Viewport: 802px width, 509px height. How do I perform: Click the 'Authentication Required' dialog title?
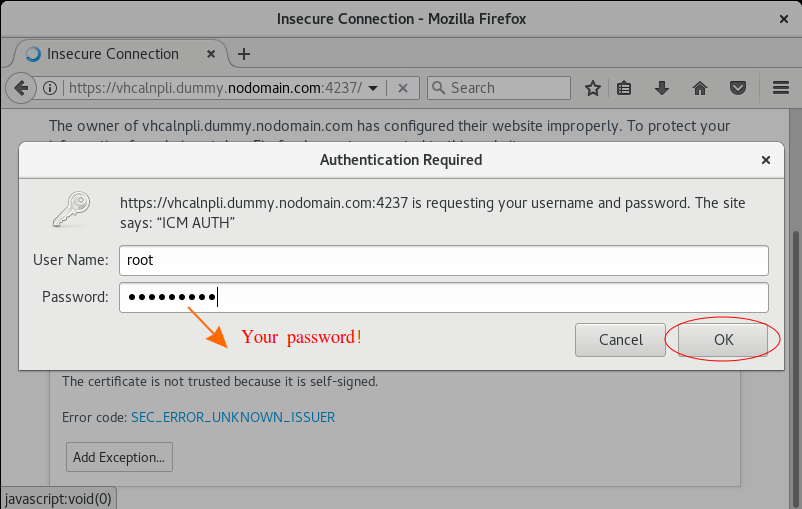pos(401,160)
